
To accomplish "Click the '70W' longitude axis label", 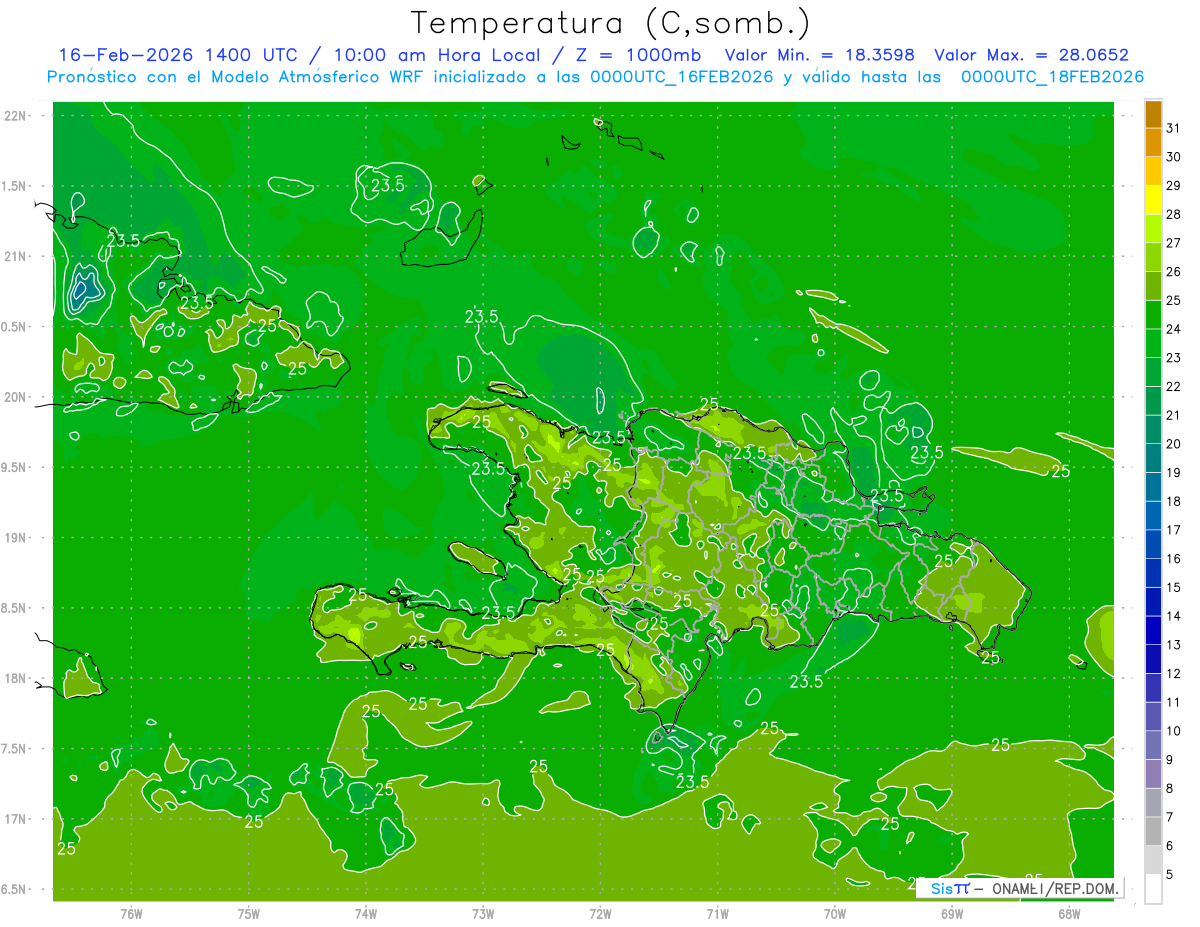I will point(835,913).
